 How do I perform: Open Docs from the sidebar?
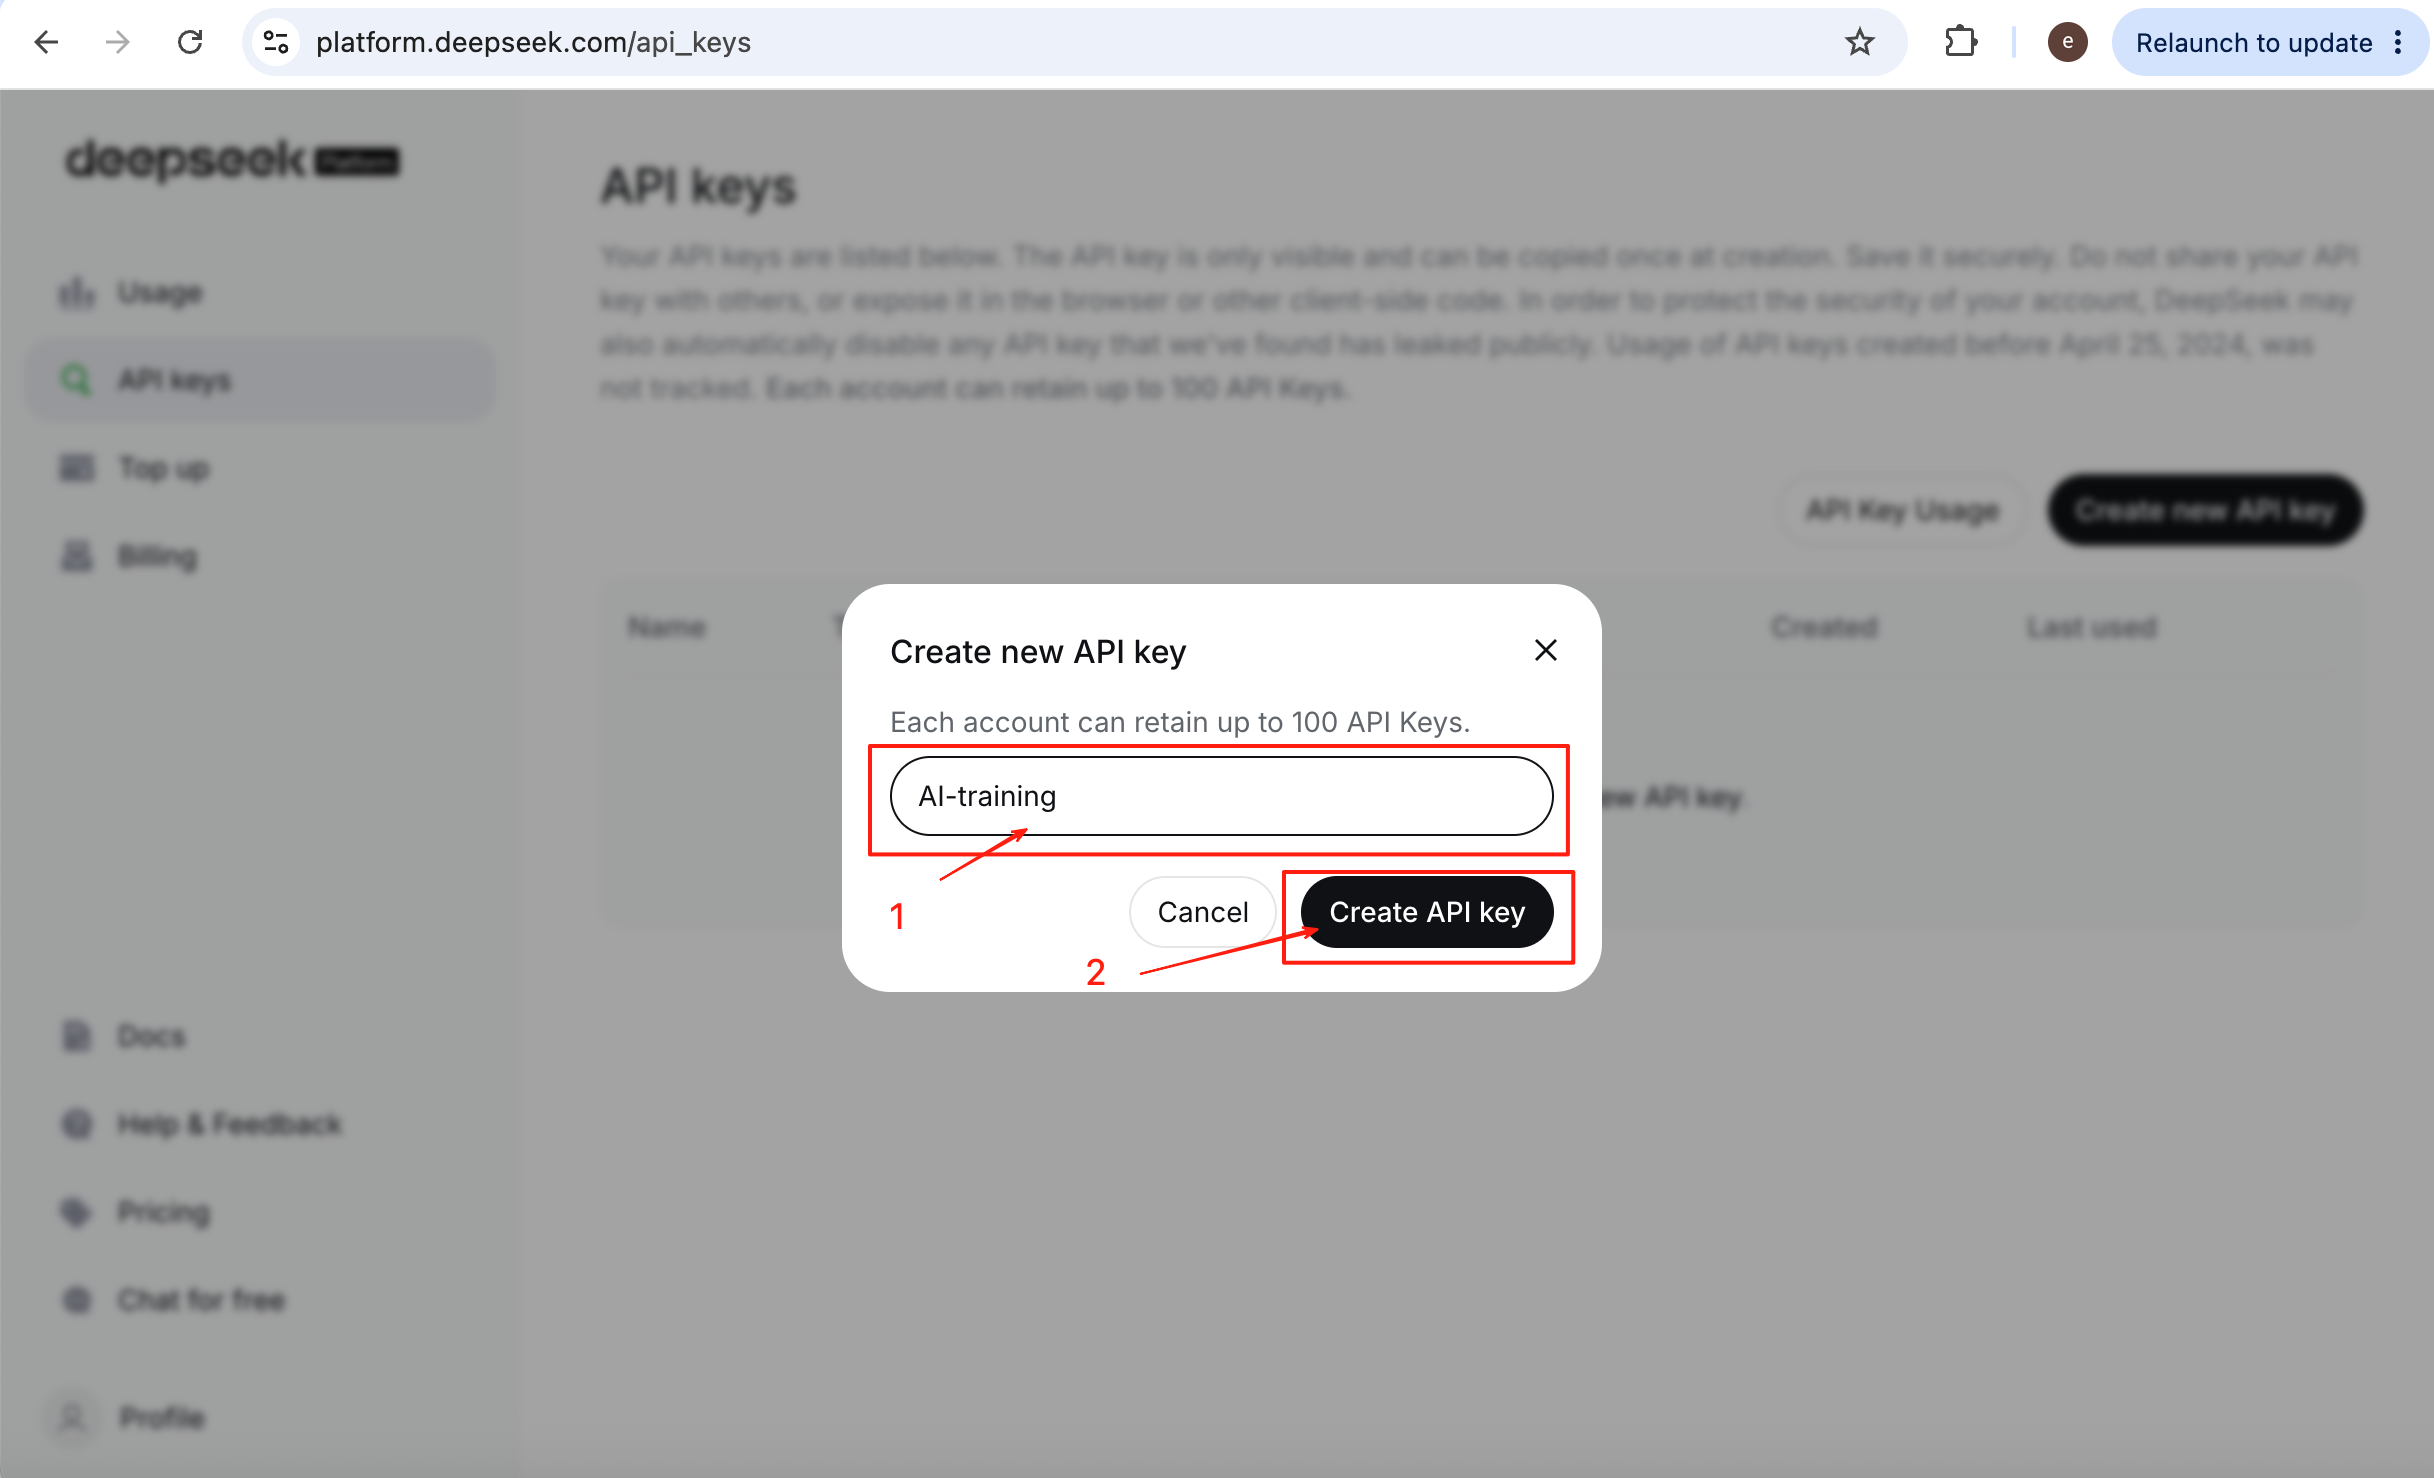click(x=260, y=1036)
